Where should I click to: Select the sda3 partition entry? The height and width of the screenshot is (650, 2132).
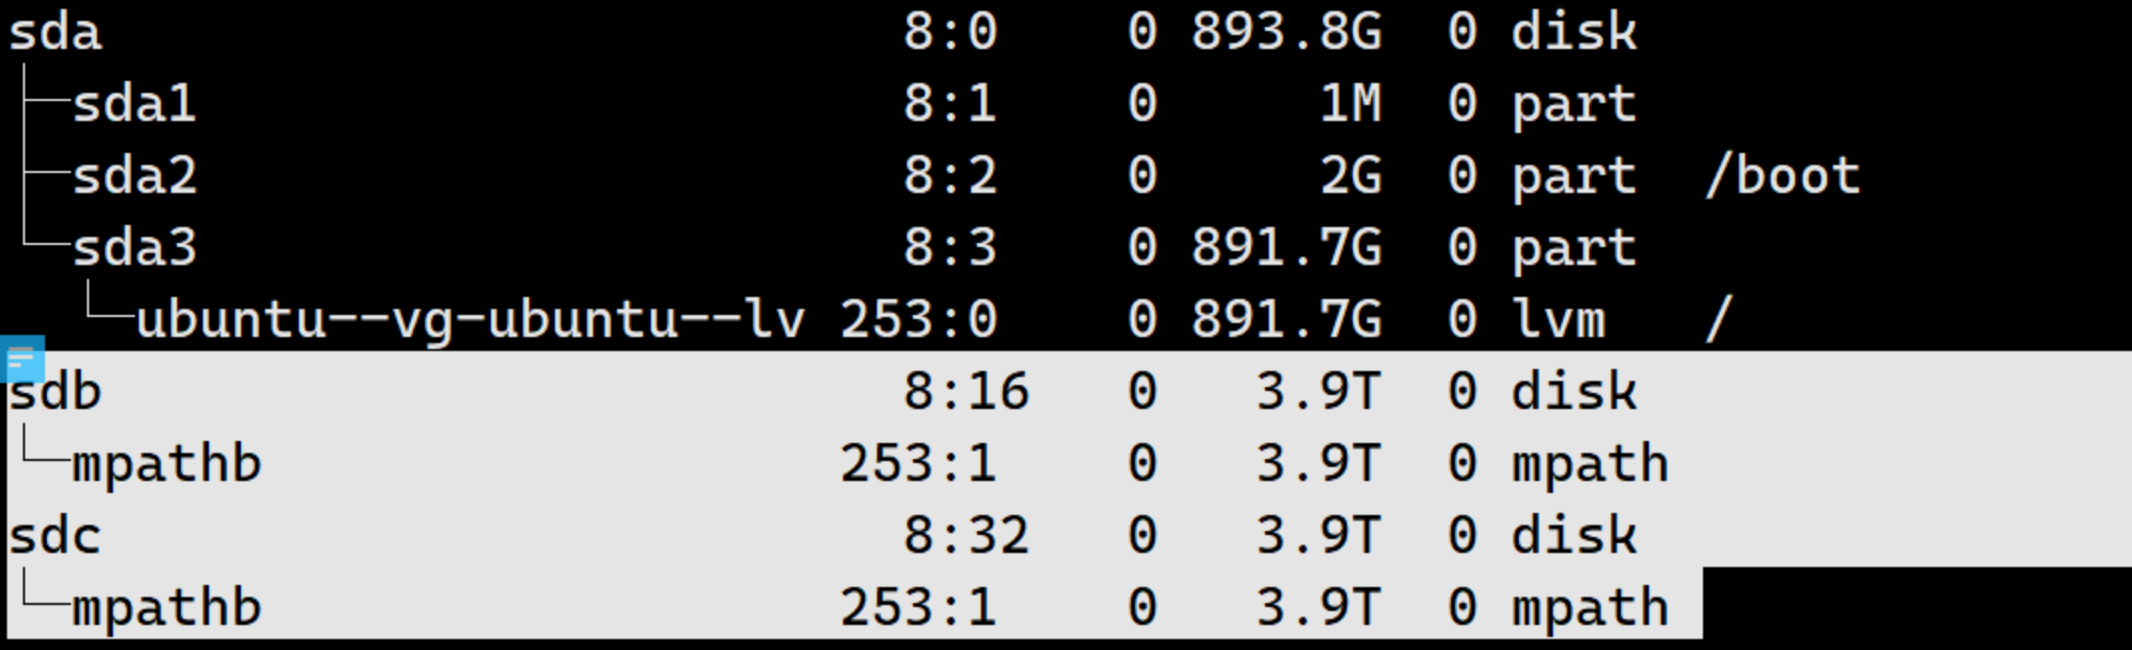pyautogui.click(x=134, y=248)
